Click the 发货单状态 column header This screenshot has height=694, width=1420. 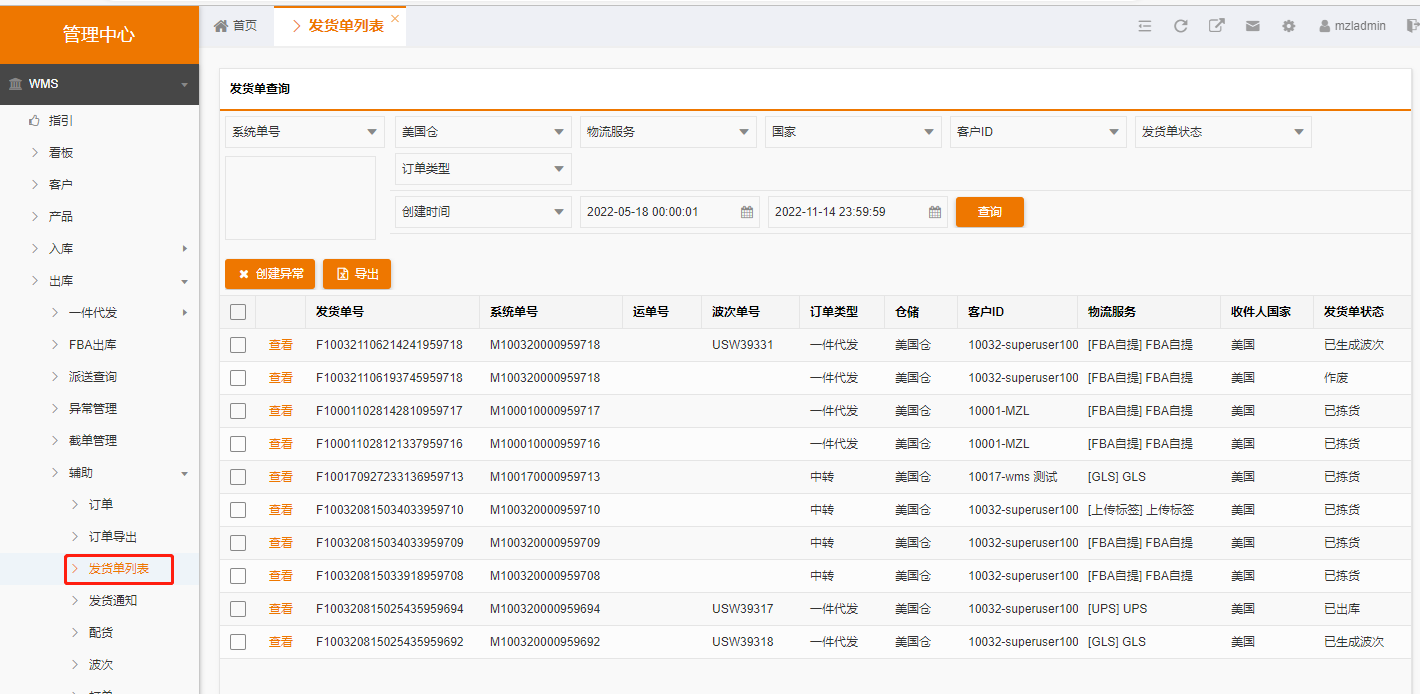point(1354,312)
